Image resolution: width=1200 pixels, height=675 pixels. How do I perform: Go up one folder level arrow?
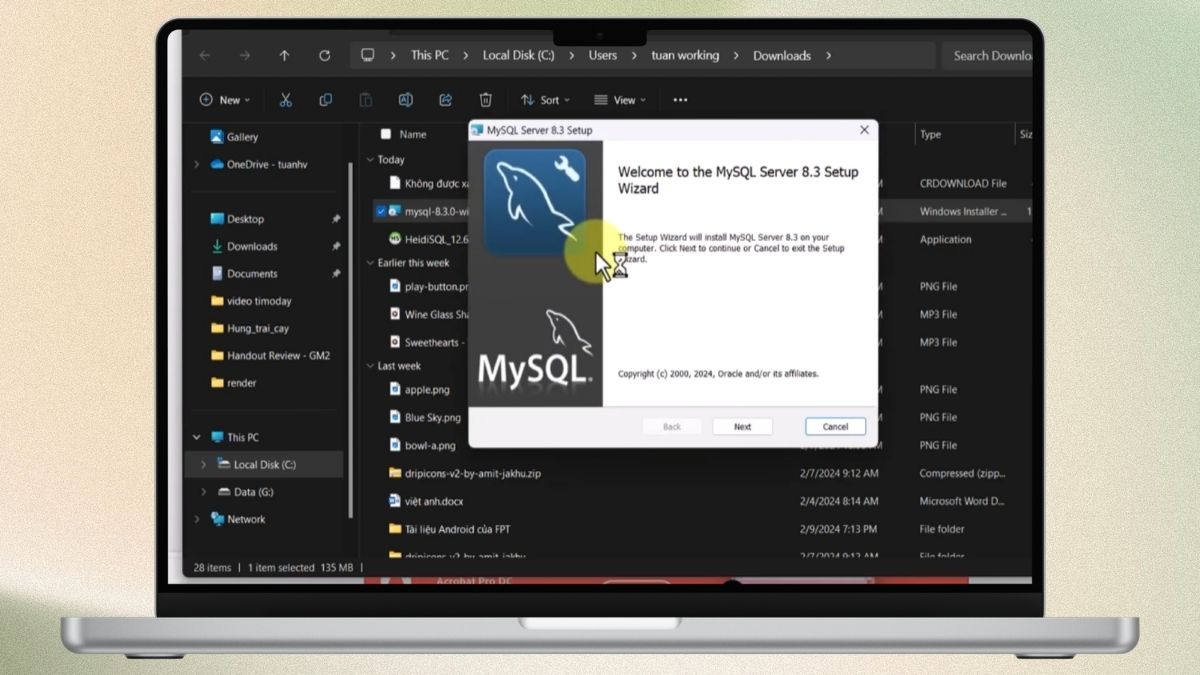click(x=284, y=56)
